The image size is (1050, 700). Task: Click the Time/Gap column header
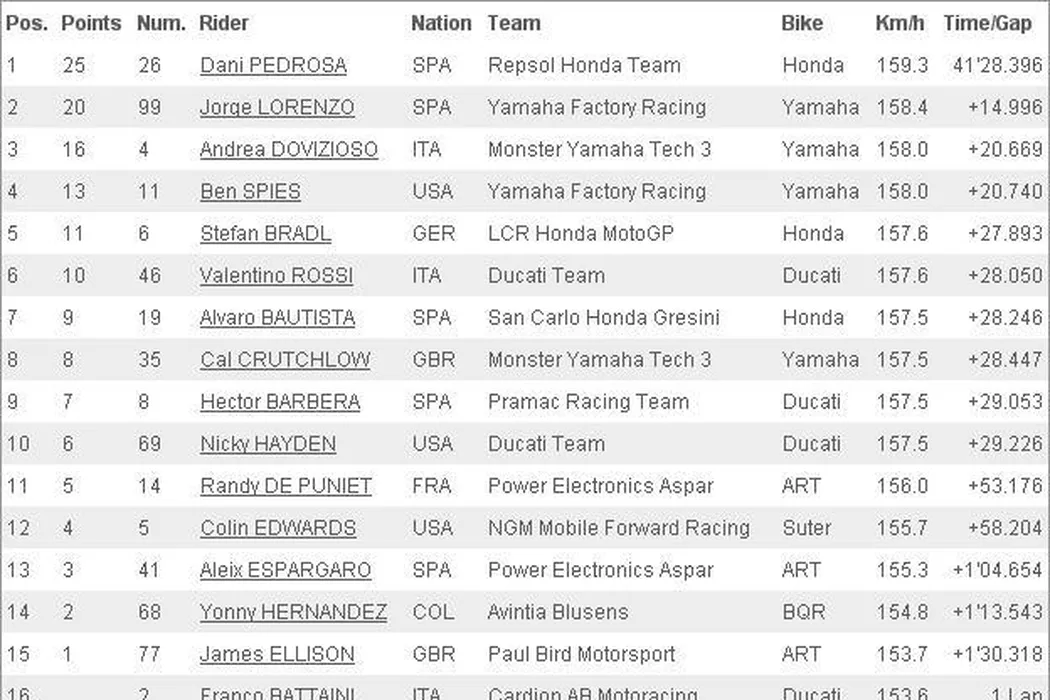click(x=987, y=23)
